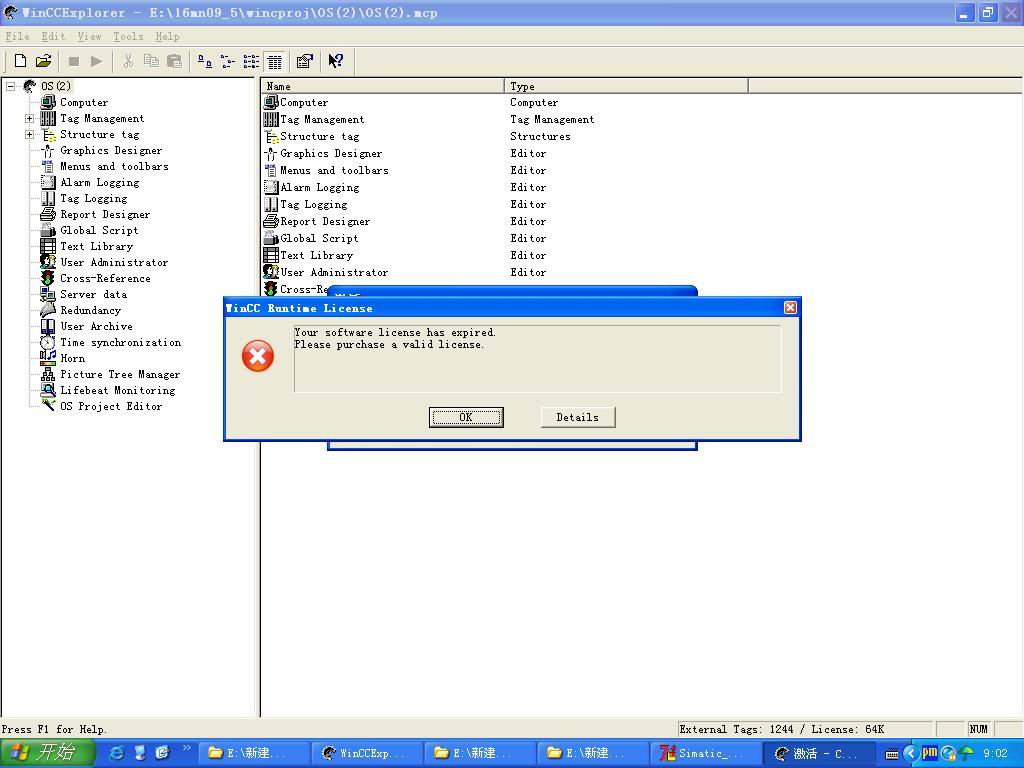Click the Cut scissors toolbar icon
Viewport: 1024px width, 768px height.
coord(128,61)
